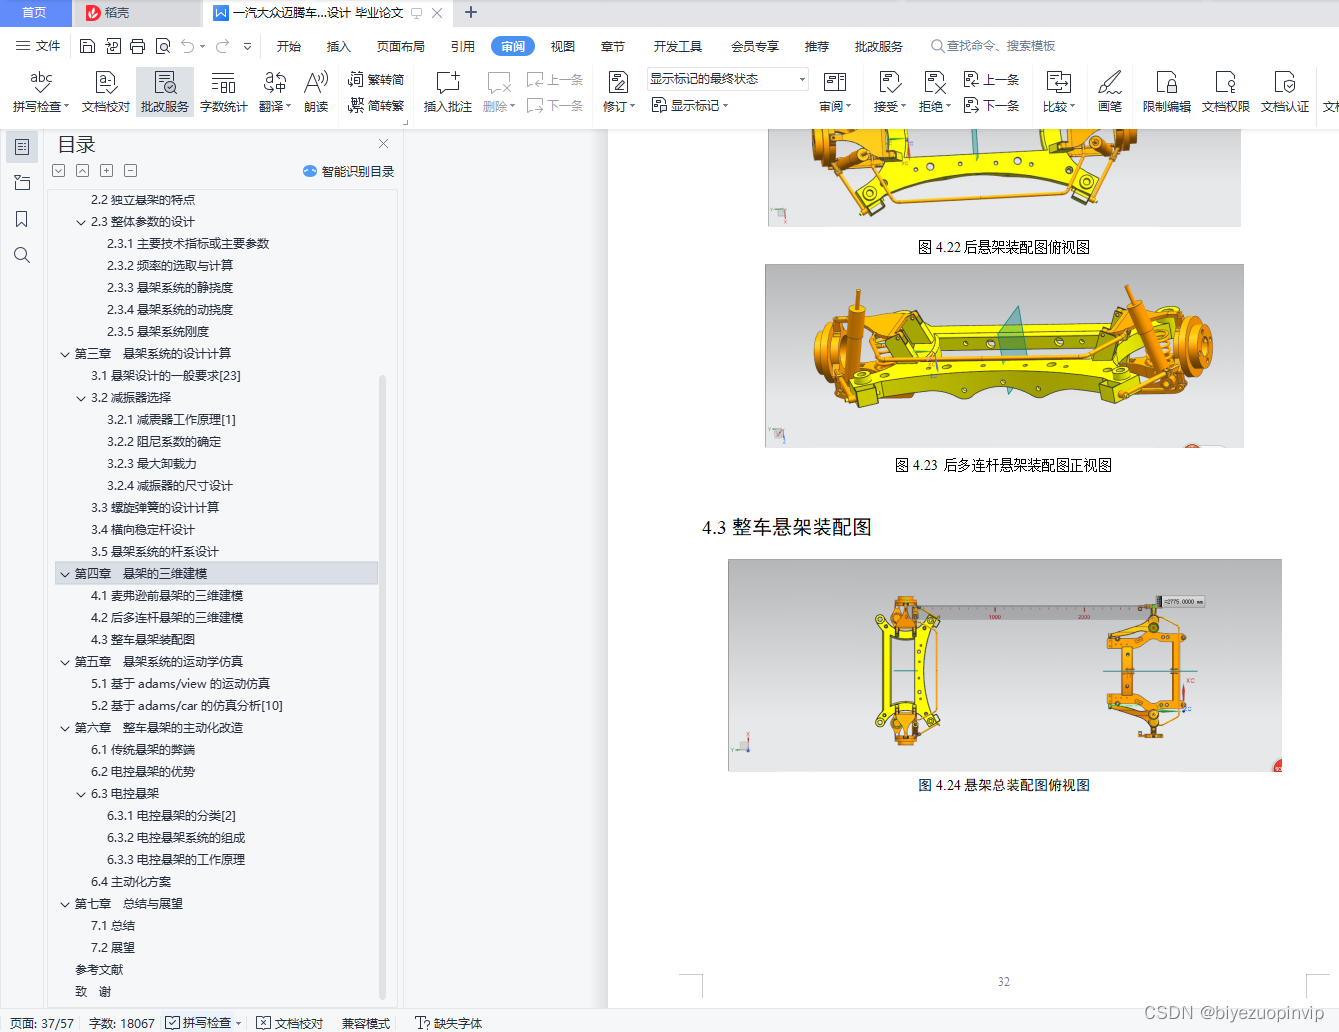Run 文档校对 from the review ribbon
This screenshot has height=1032, width=1339.
click(106, 92)
